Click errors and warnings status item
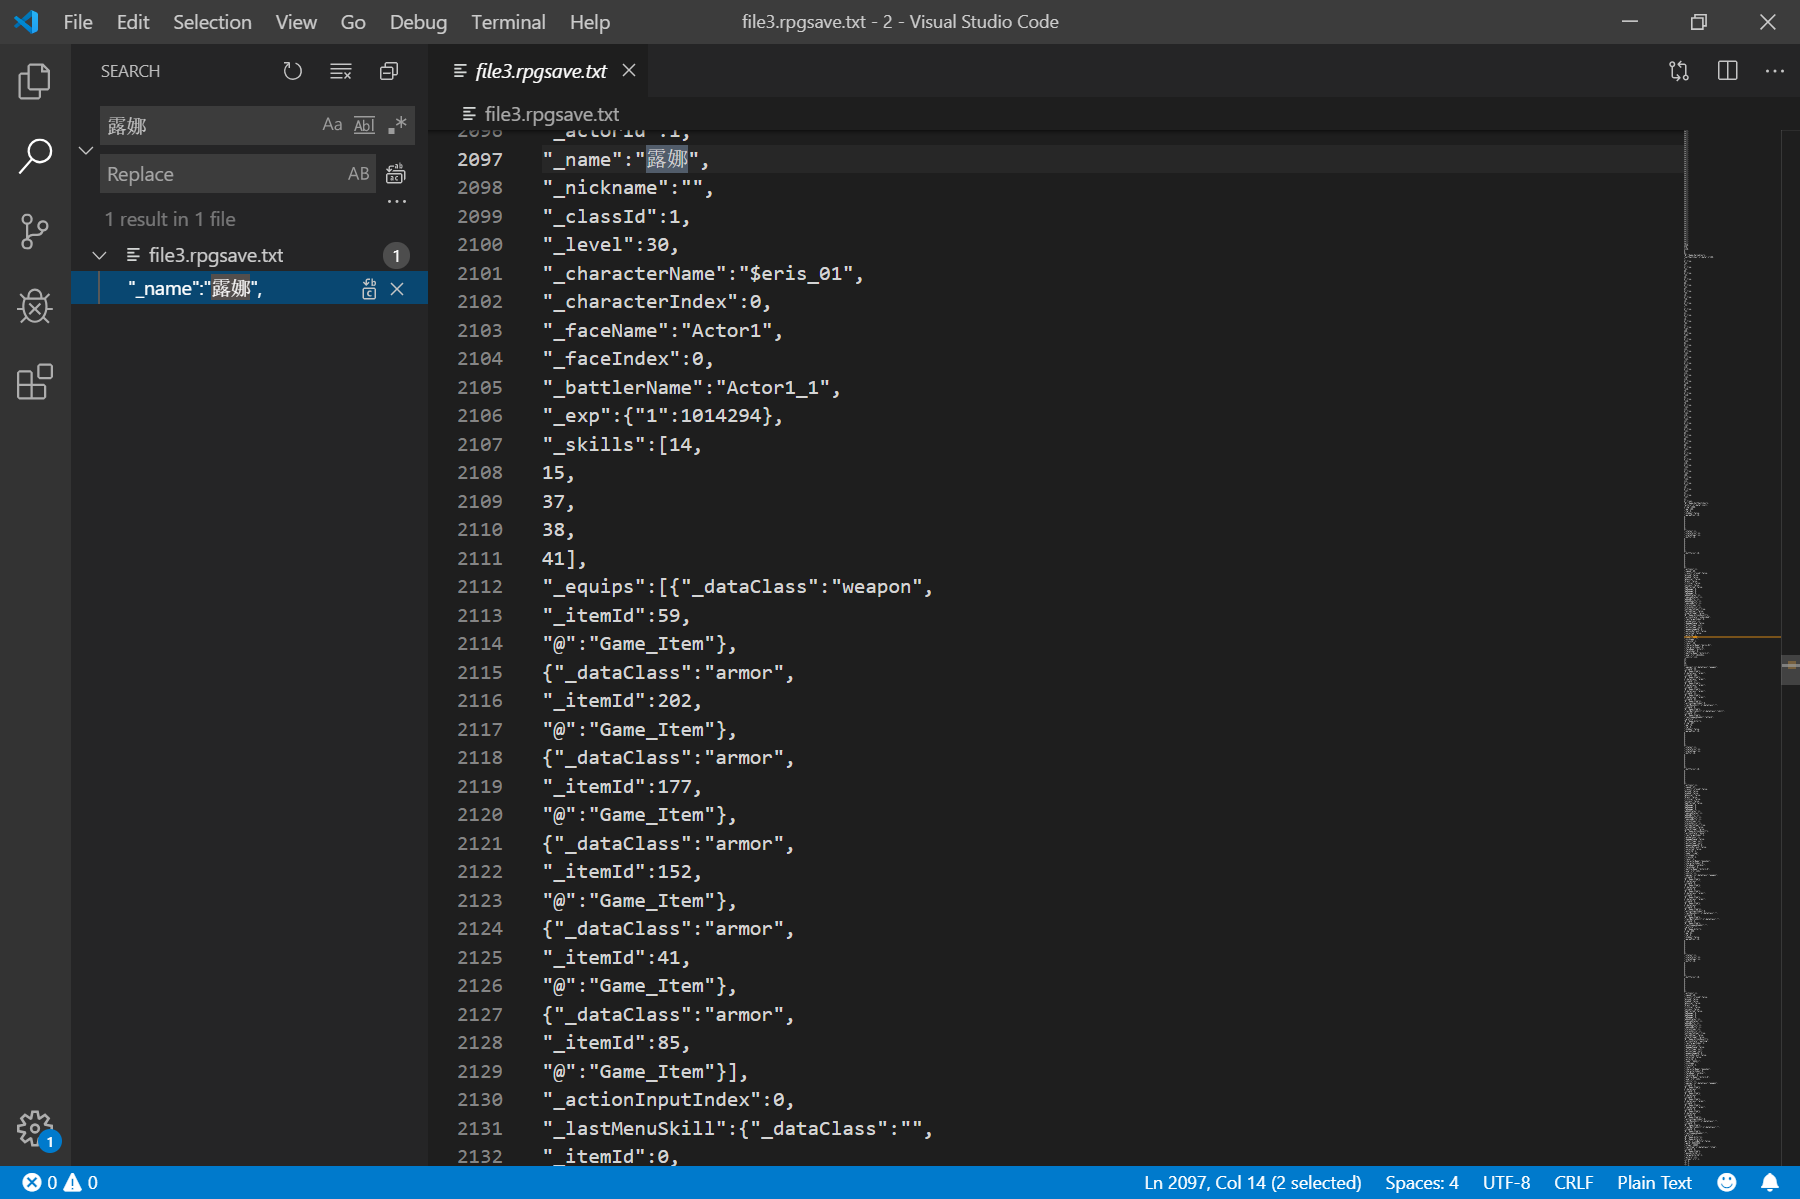Screen dimensions: 1800x1199 pos(60,1183)
